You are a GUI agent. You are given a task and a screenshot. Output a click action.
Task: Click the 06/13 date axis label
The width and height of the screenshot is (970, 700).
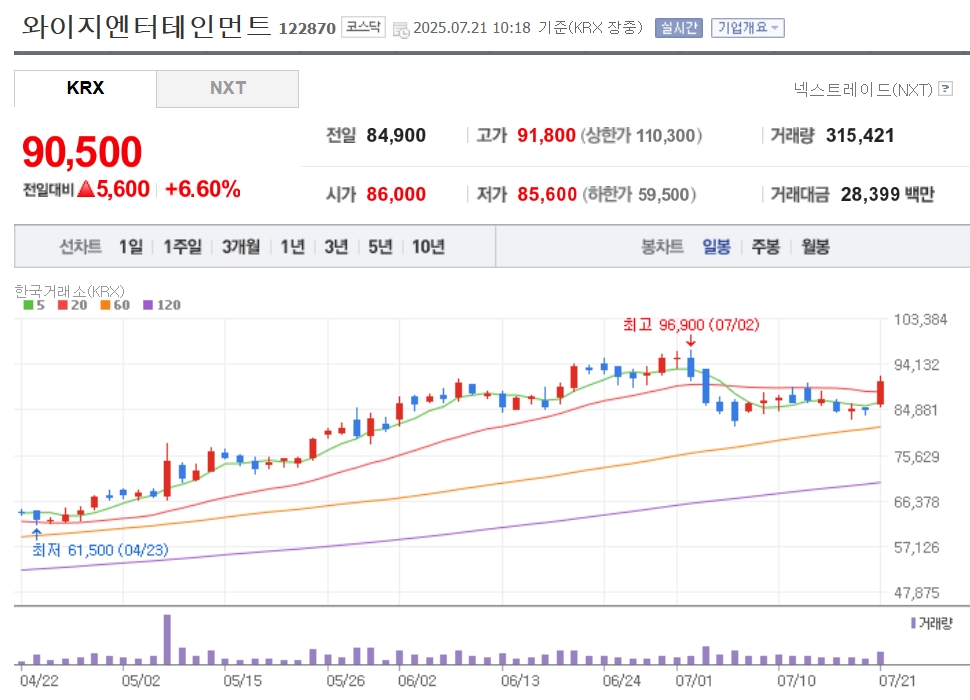pos(520,681)
